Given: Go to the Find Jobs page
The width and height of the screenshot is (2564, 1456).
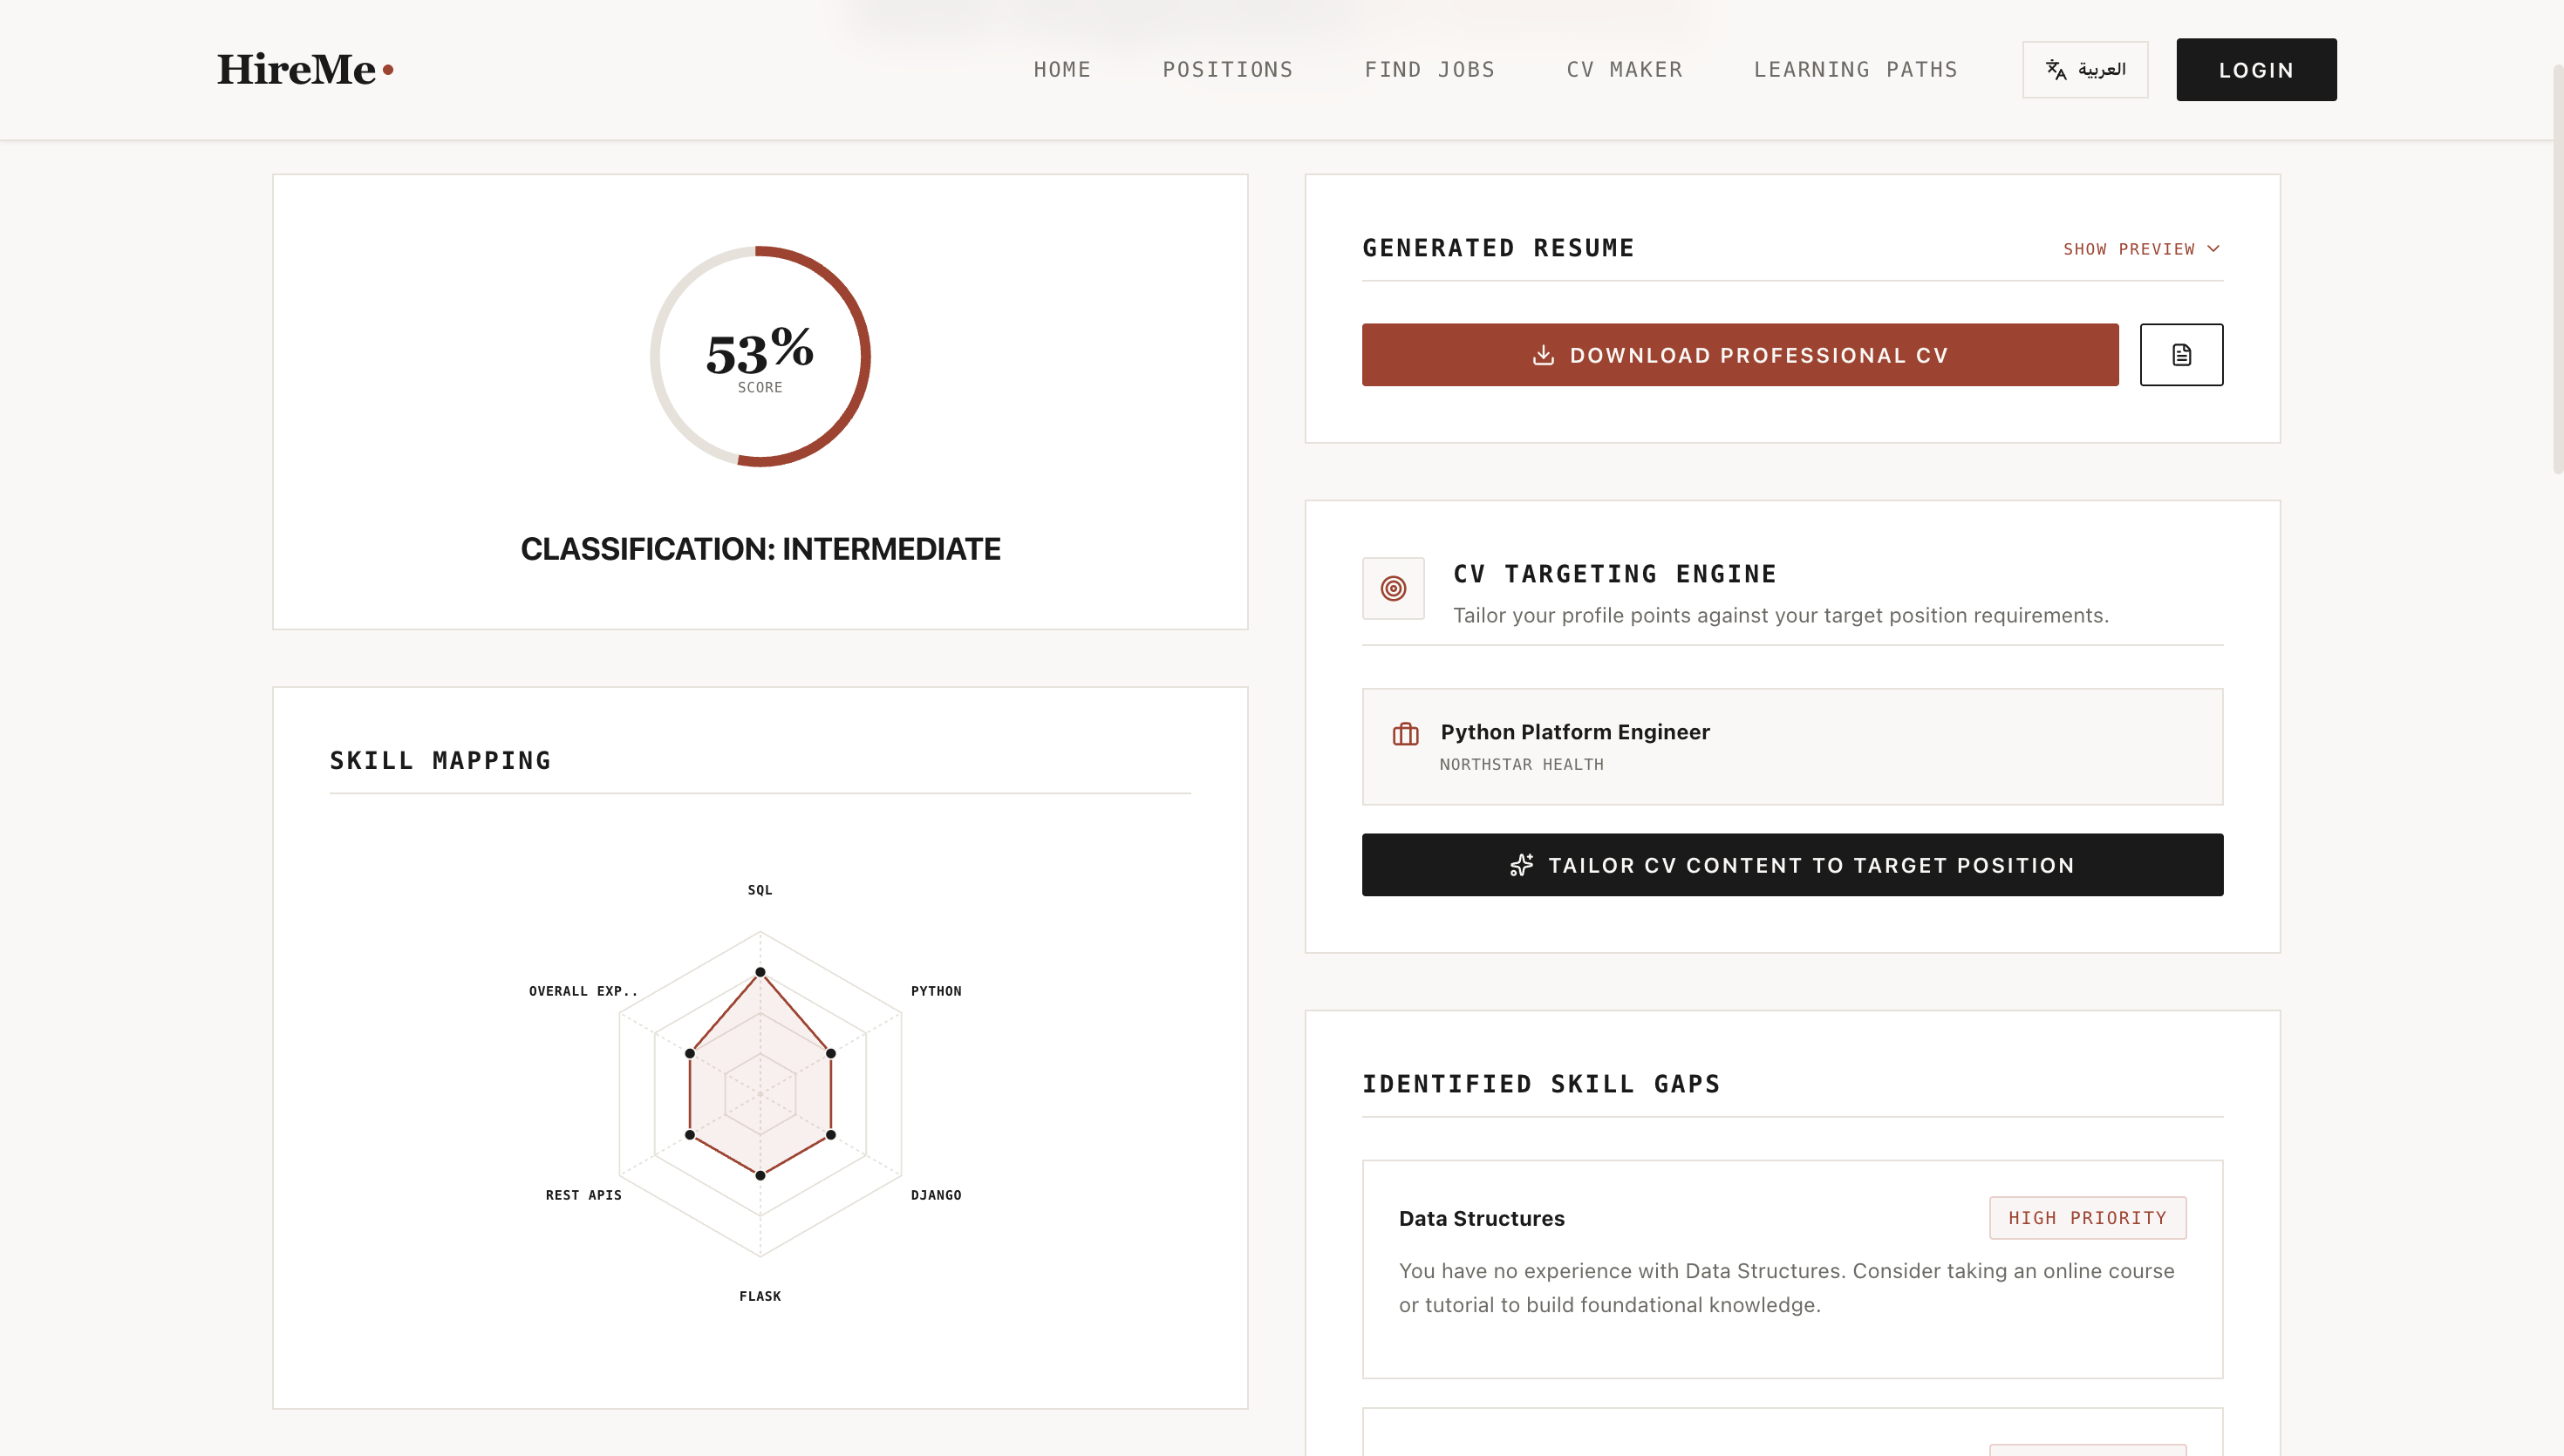Looking at the screenshot, I should coord(1429,69).
